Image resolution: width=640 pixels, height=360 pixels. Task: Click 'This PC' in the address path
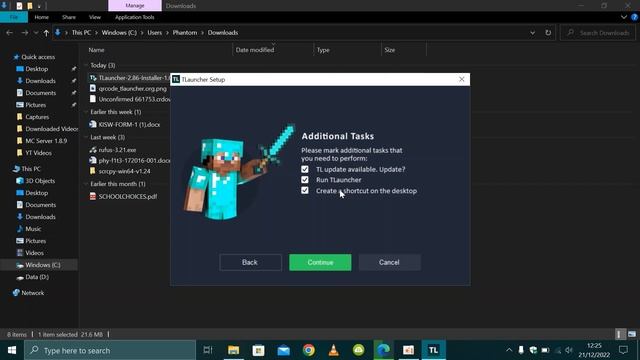(81, 33)
